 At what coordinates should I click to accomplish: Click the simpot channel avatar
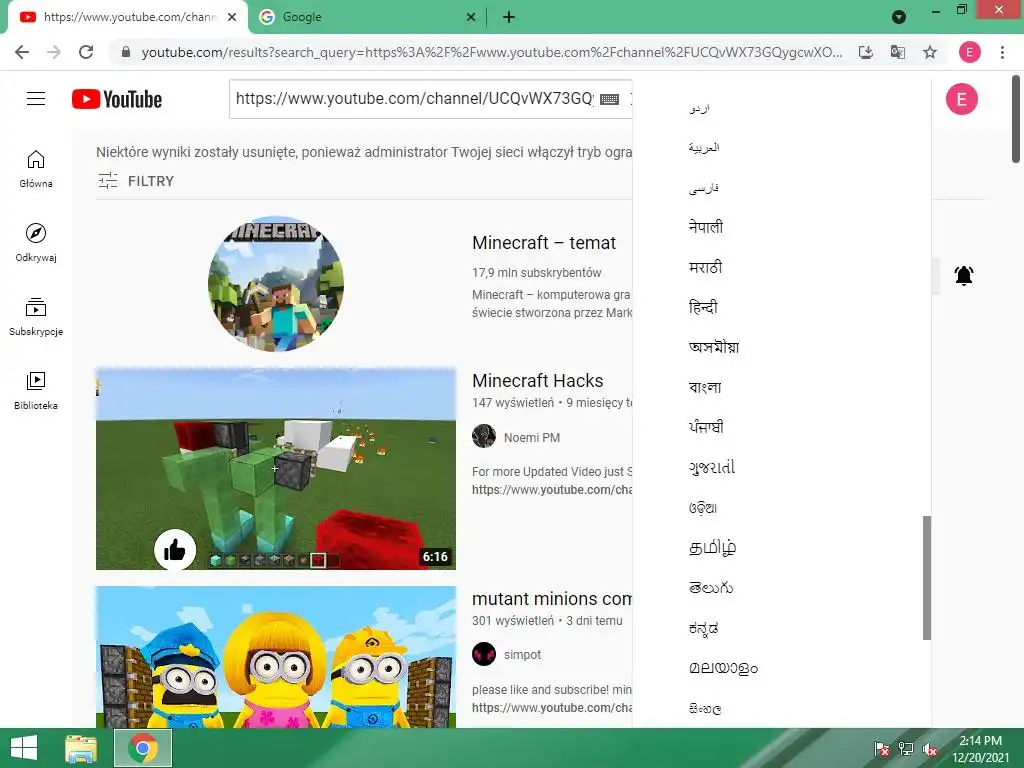tap(484, 654)
